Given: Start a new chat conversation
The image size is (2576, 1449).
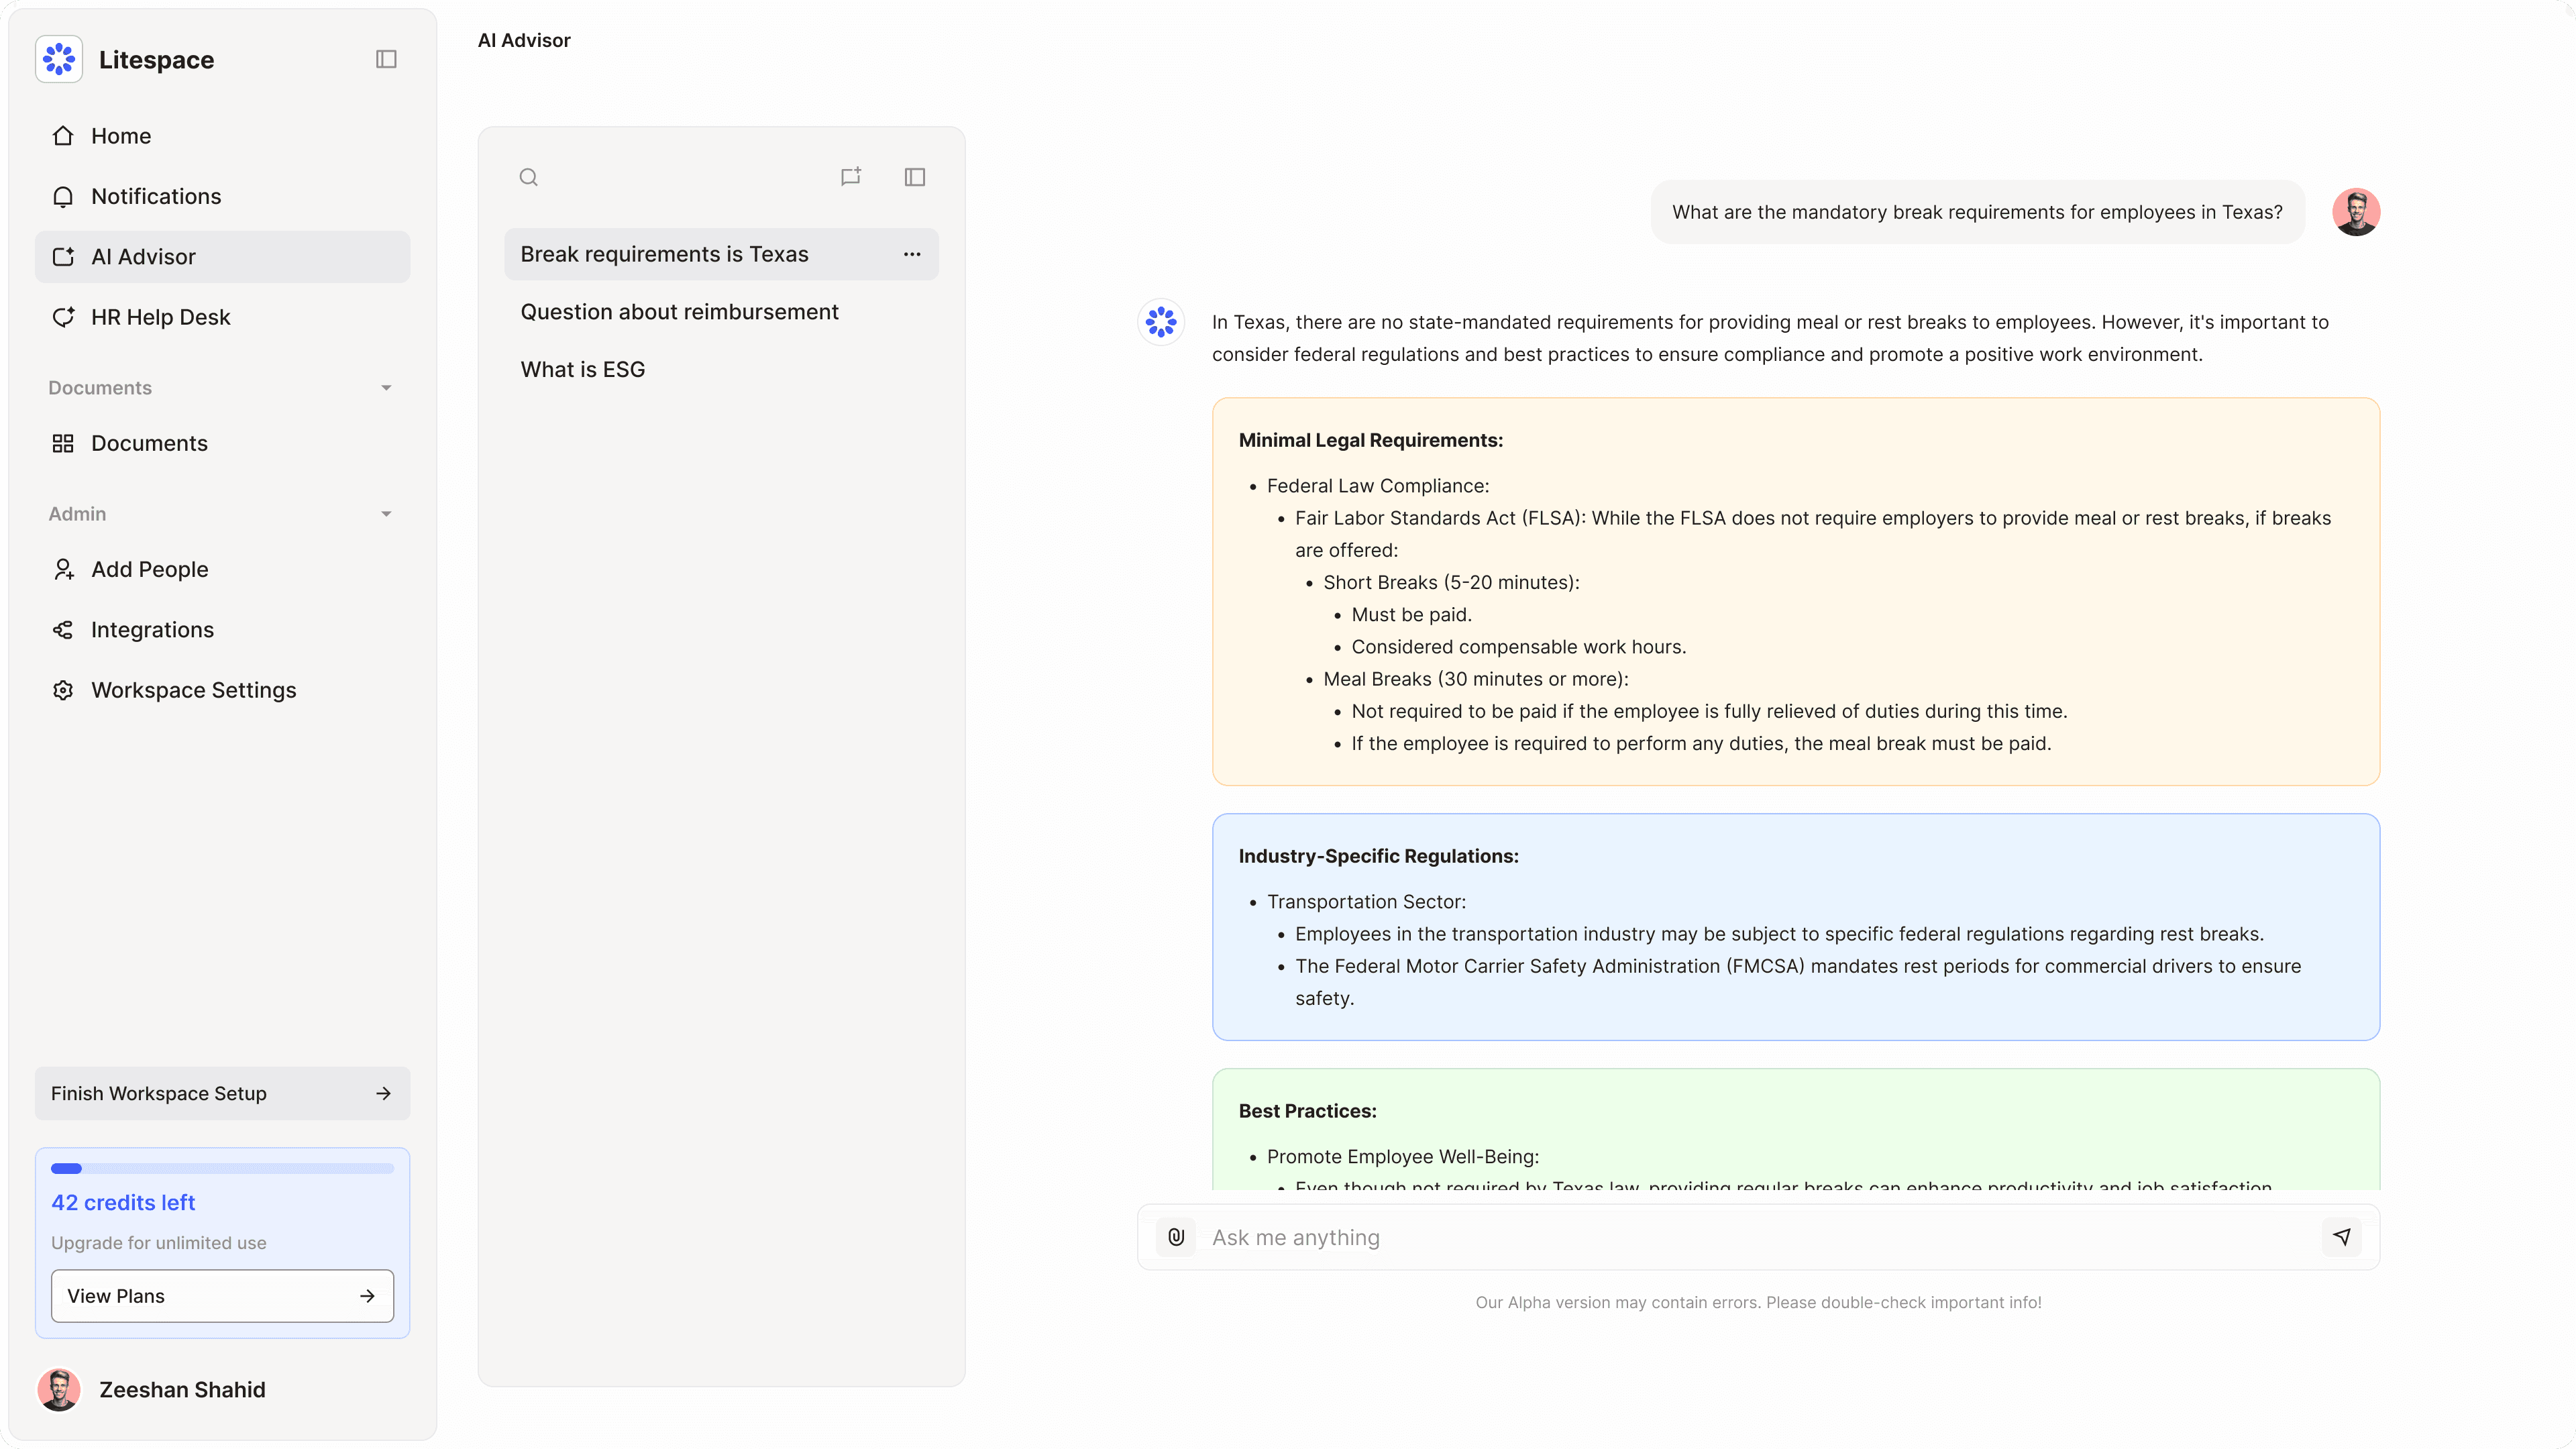Looking at the screenshot, I should point(851,177).
